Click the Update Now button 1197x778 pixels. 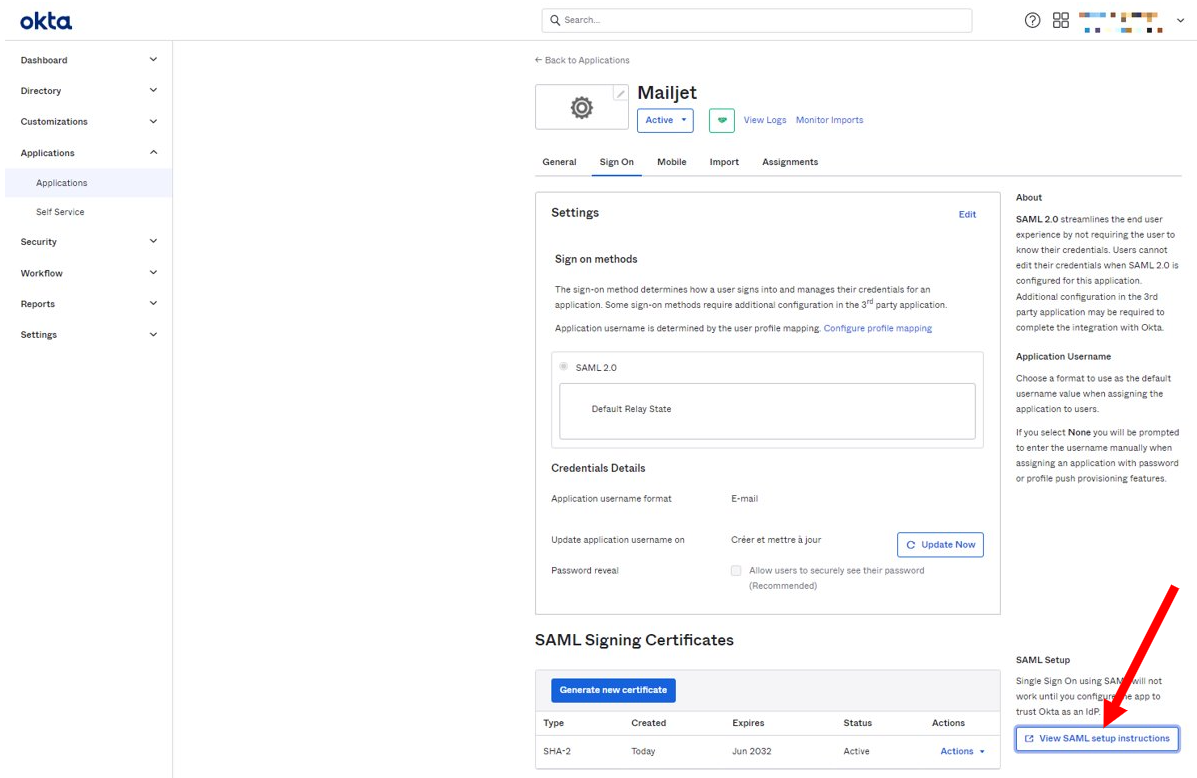(x=940, y=544)
